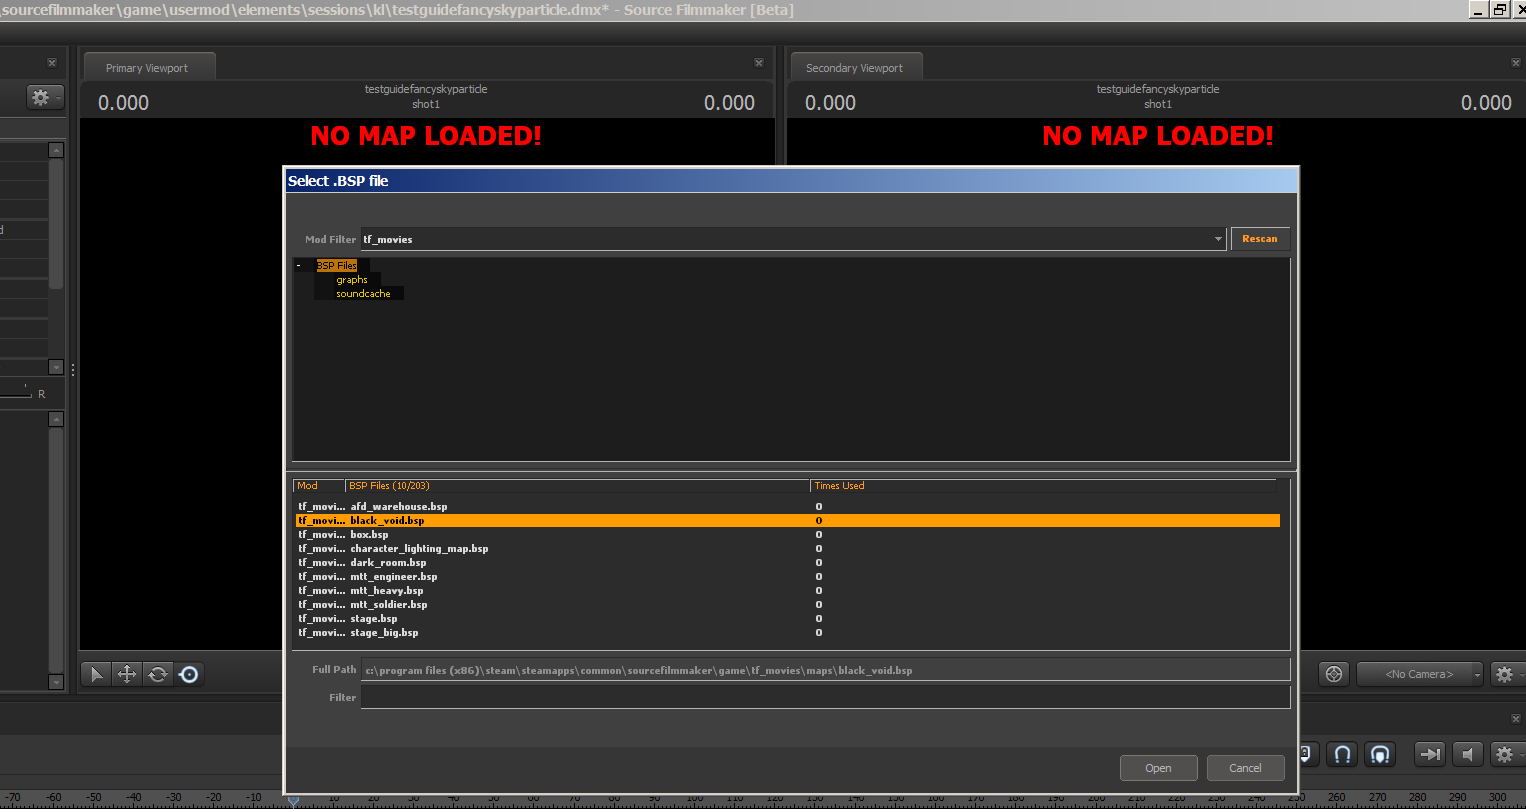Select stage_big.bsp in the file list
1526x812 pixels.
click(x=384, y=633)
